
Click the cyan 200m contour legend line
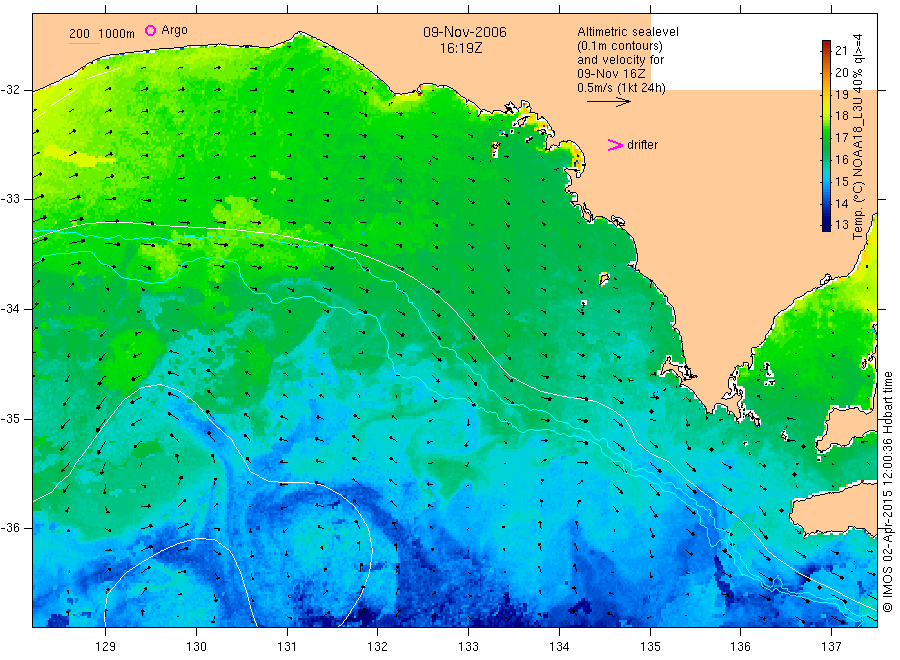tap(84, 43)
